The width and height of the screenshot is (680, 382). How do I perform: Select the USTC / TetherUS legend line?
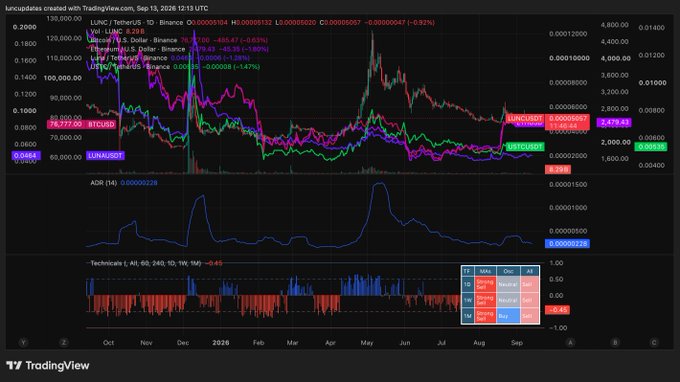175,67
